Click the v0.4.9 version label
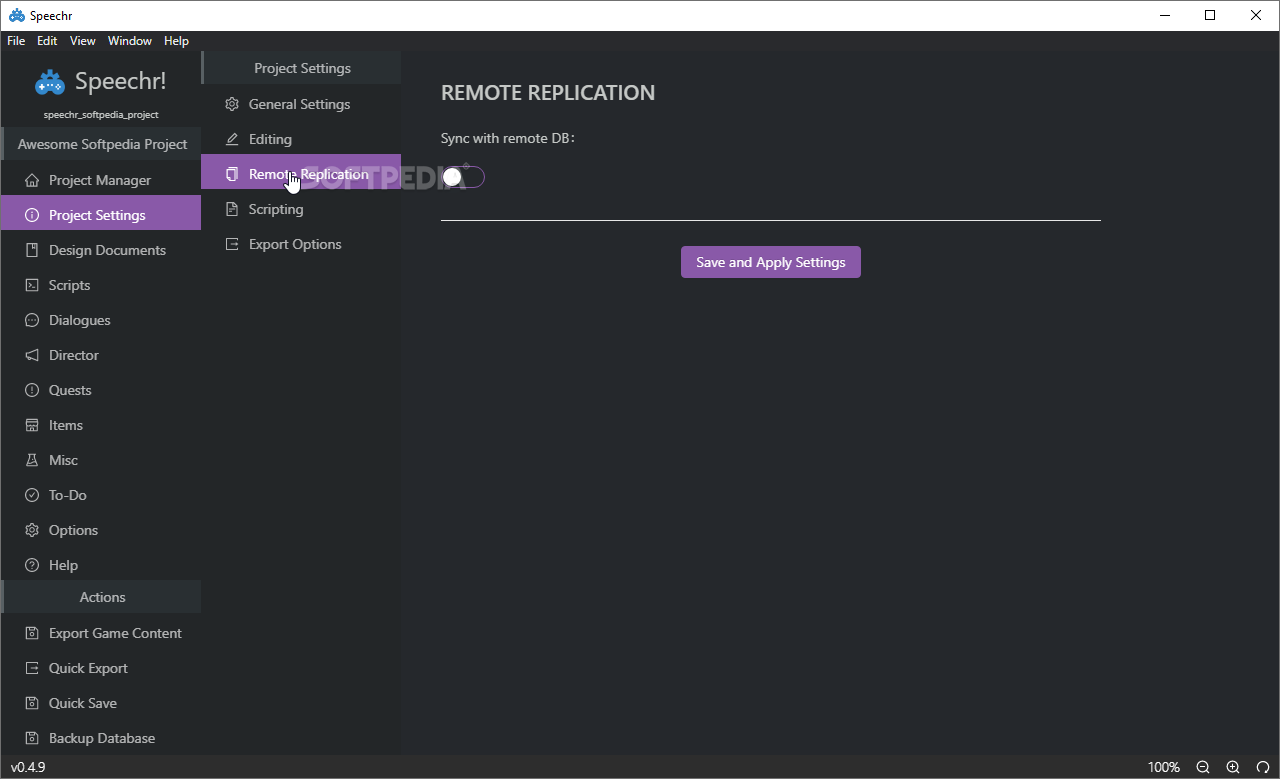 click(28, 767)
